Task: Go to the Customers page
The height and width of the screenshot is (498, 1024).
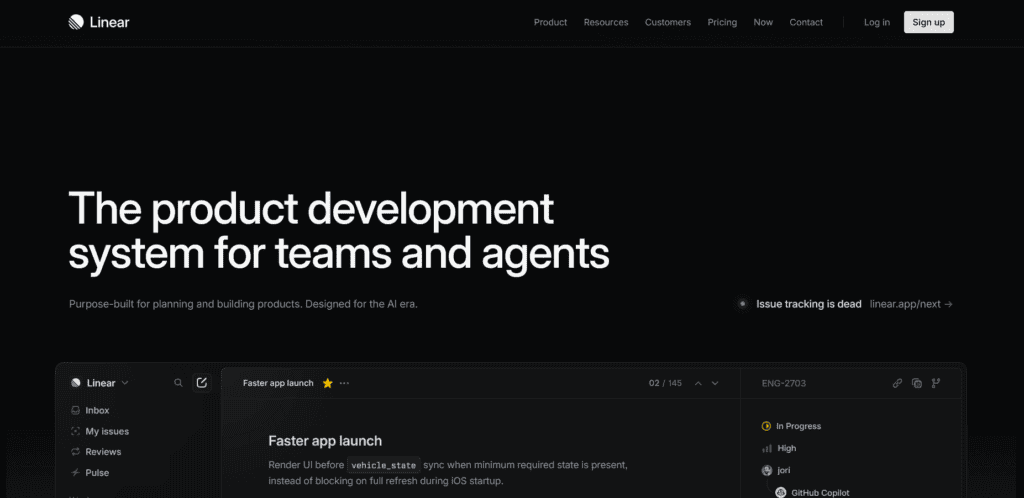Action: [667, 22]
